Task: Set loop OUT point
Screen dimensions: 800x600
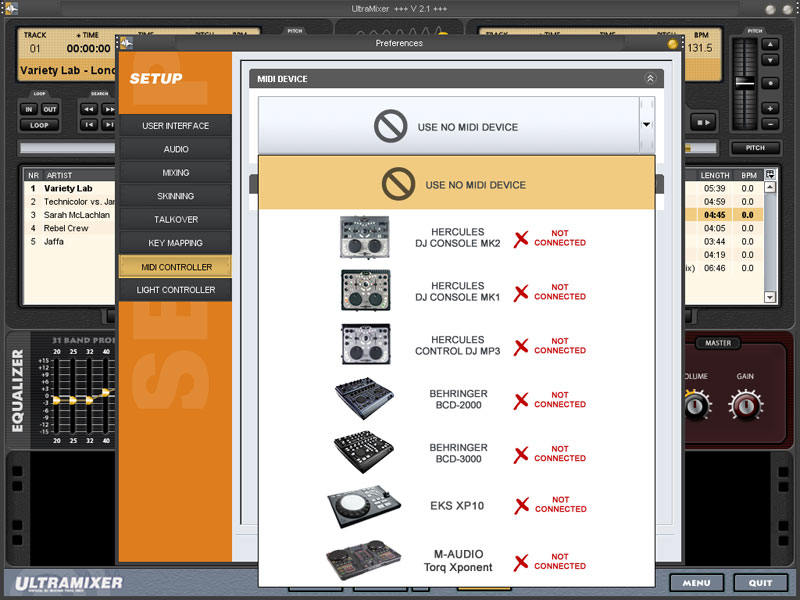Action: pyautogui.click(x=49, y=109)
